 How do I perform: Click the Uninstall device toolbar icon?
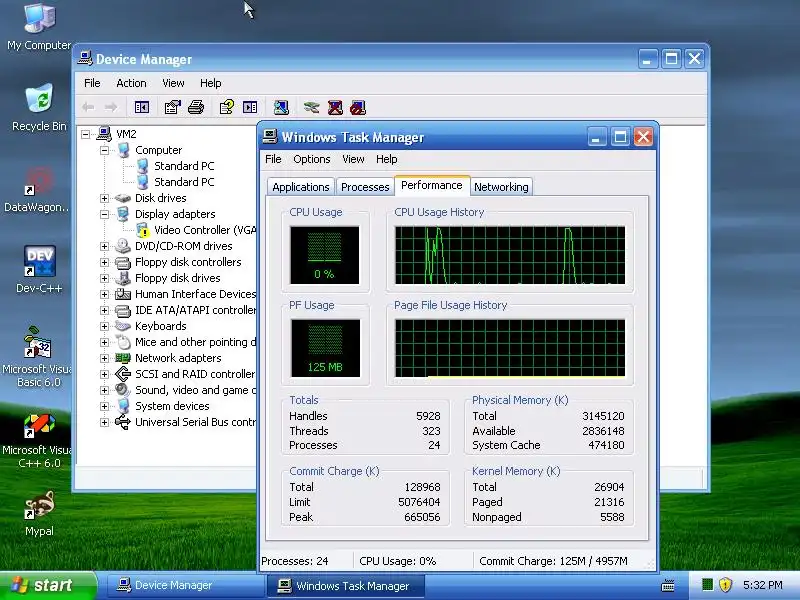point(335,107)
